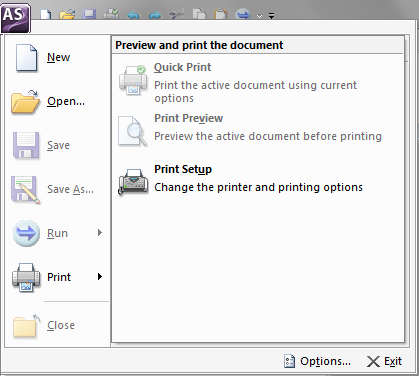Click the AS application menu button
Screen dimensions: 419x376
click(16, 18)
